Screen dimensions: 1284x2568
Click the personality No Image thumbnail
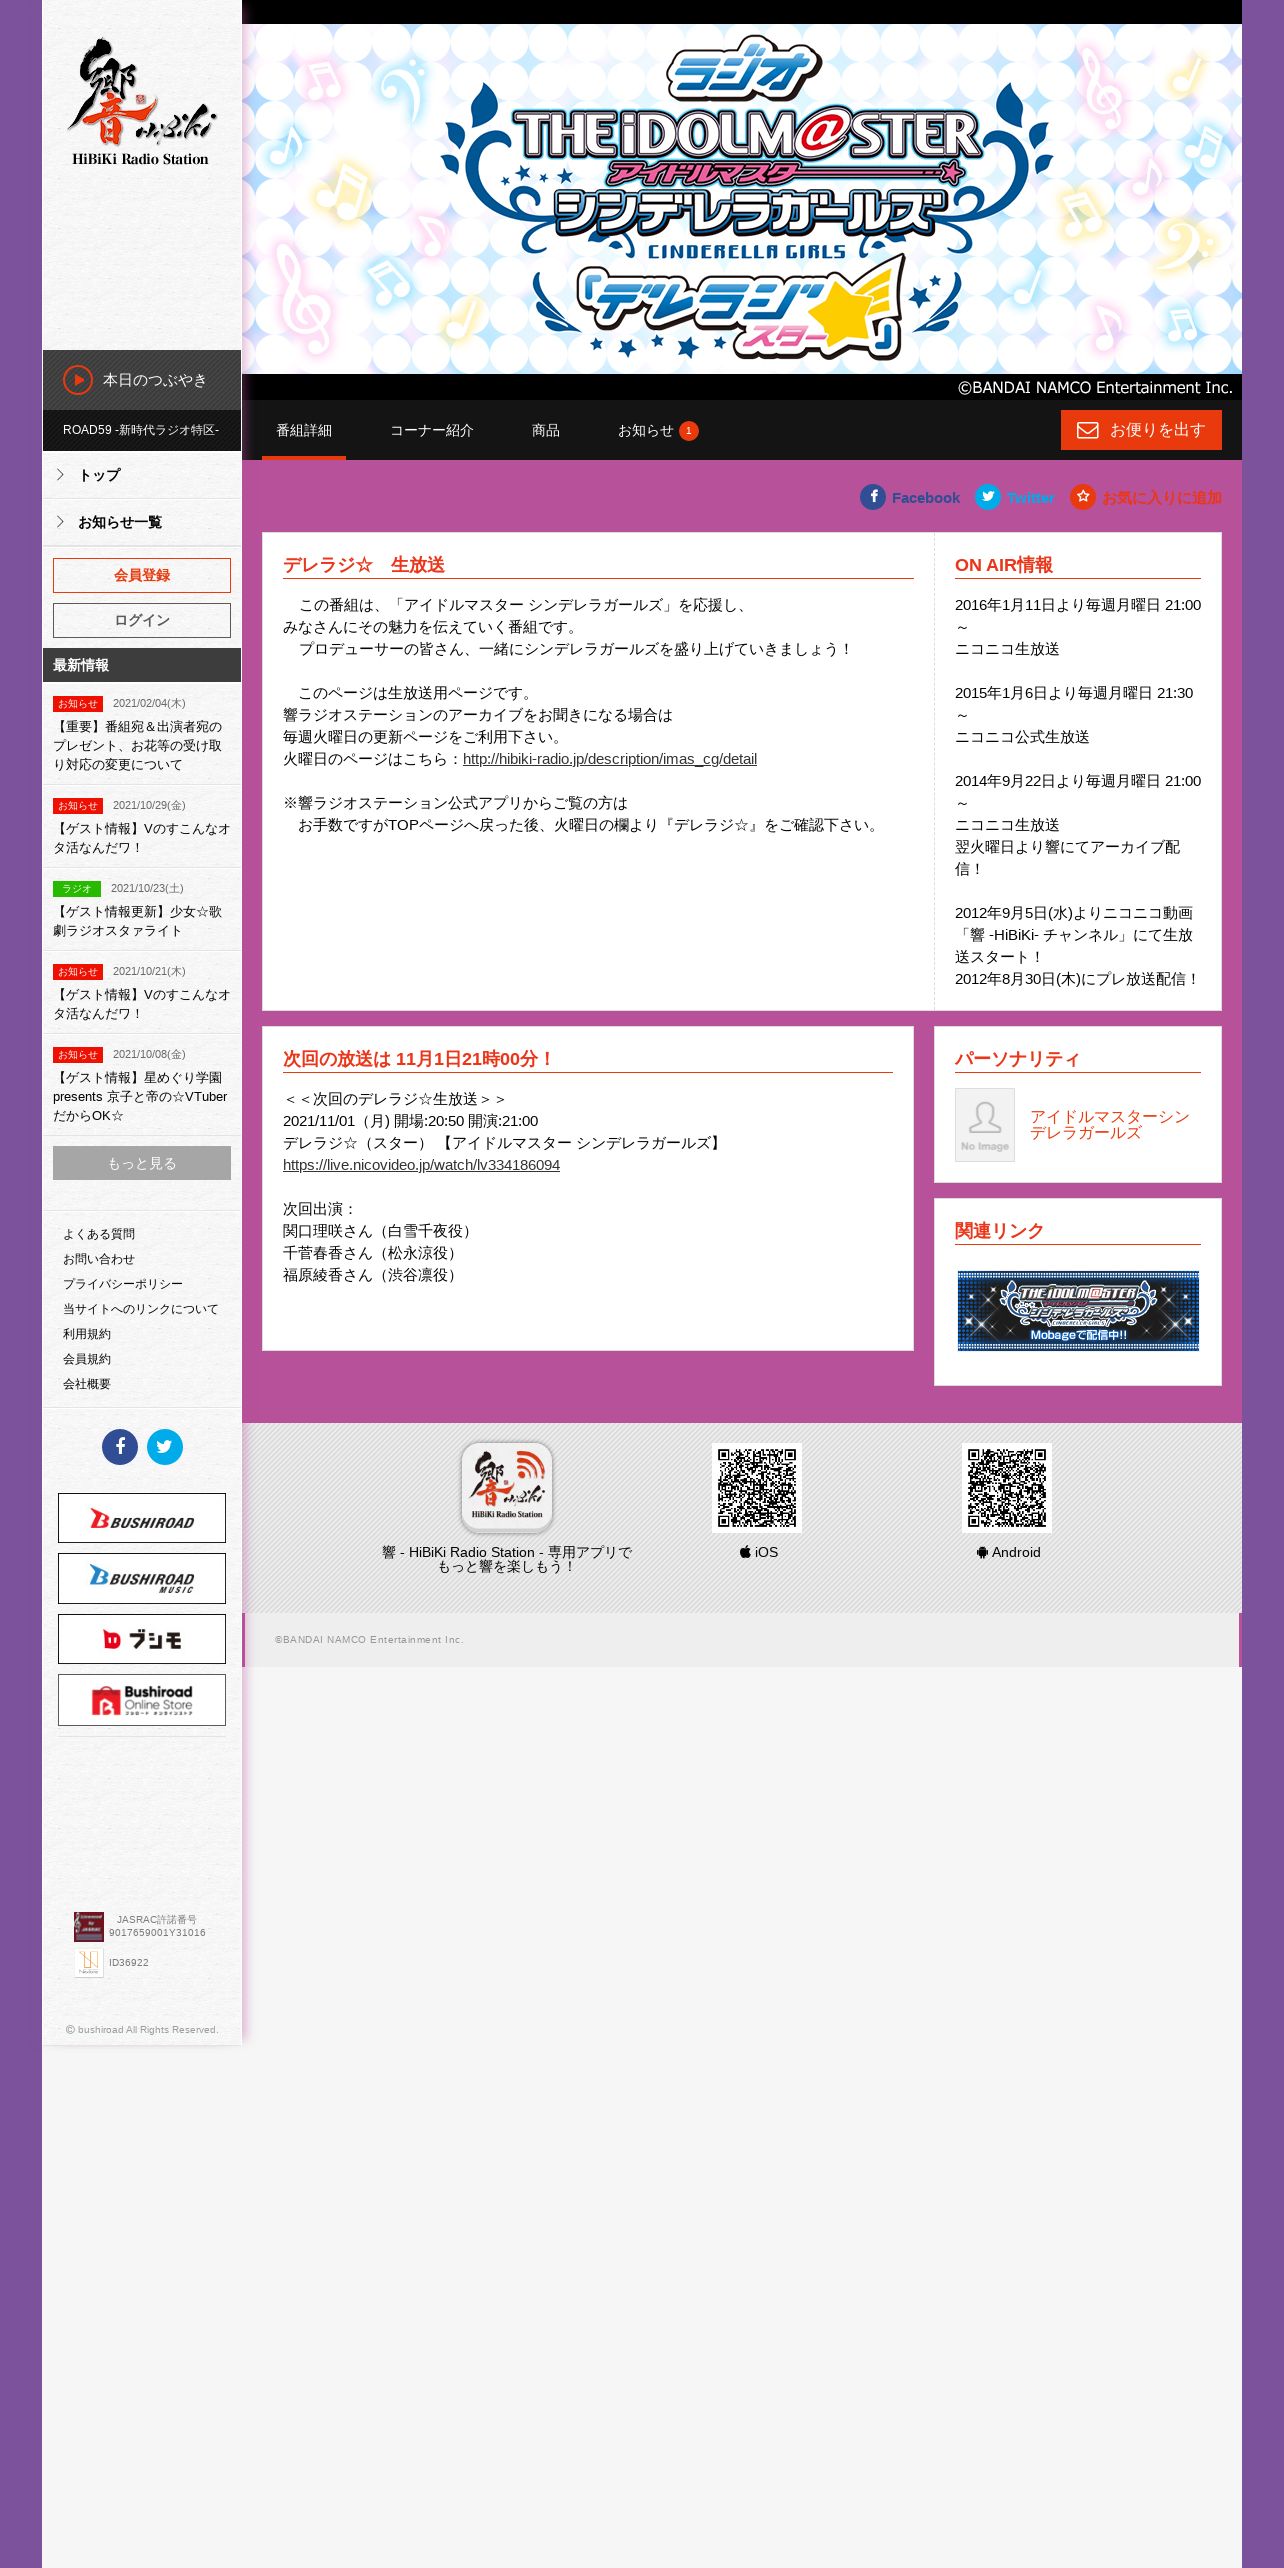pos(985,1125)
